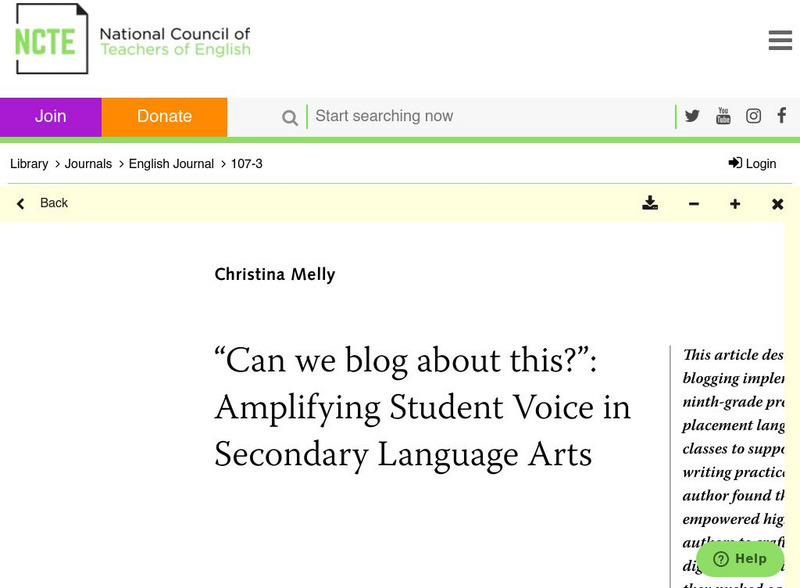Click the search magnifier icon
The width and height of the screenshot is (800, 588).
(x=290, y=118)
